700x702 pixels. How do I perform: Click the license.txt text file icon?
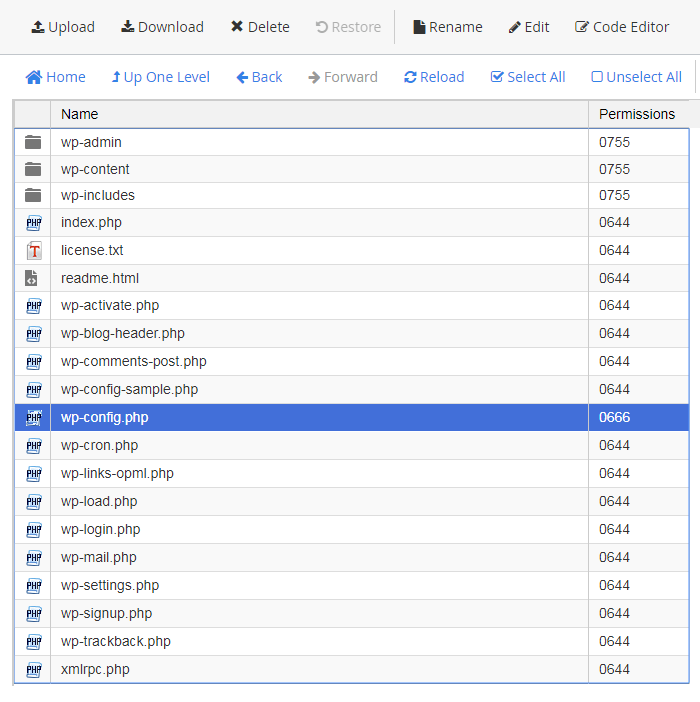34,250
